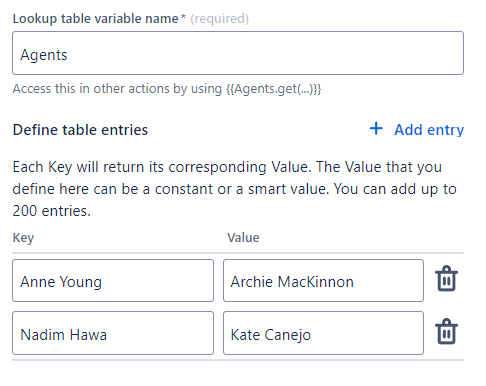Click the 200 entries limit text
This screenshot has width=486, height=386.
51,211
